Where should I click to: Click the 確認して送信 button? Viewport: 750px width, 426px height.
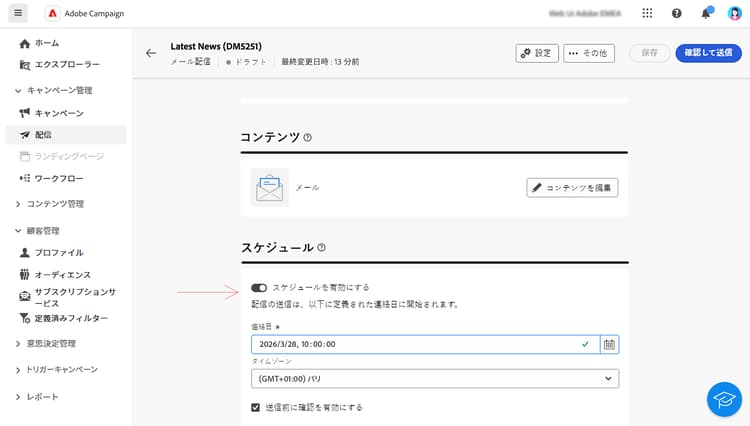708,53
